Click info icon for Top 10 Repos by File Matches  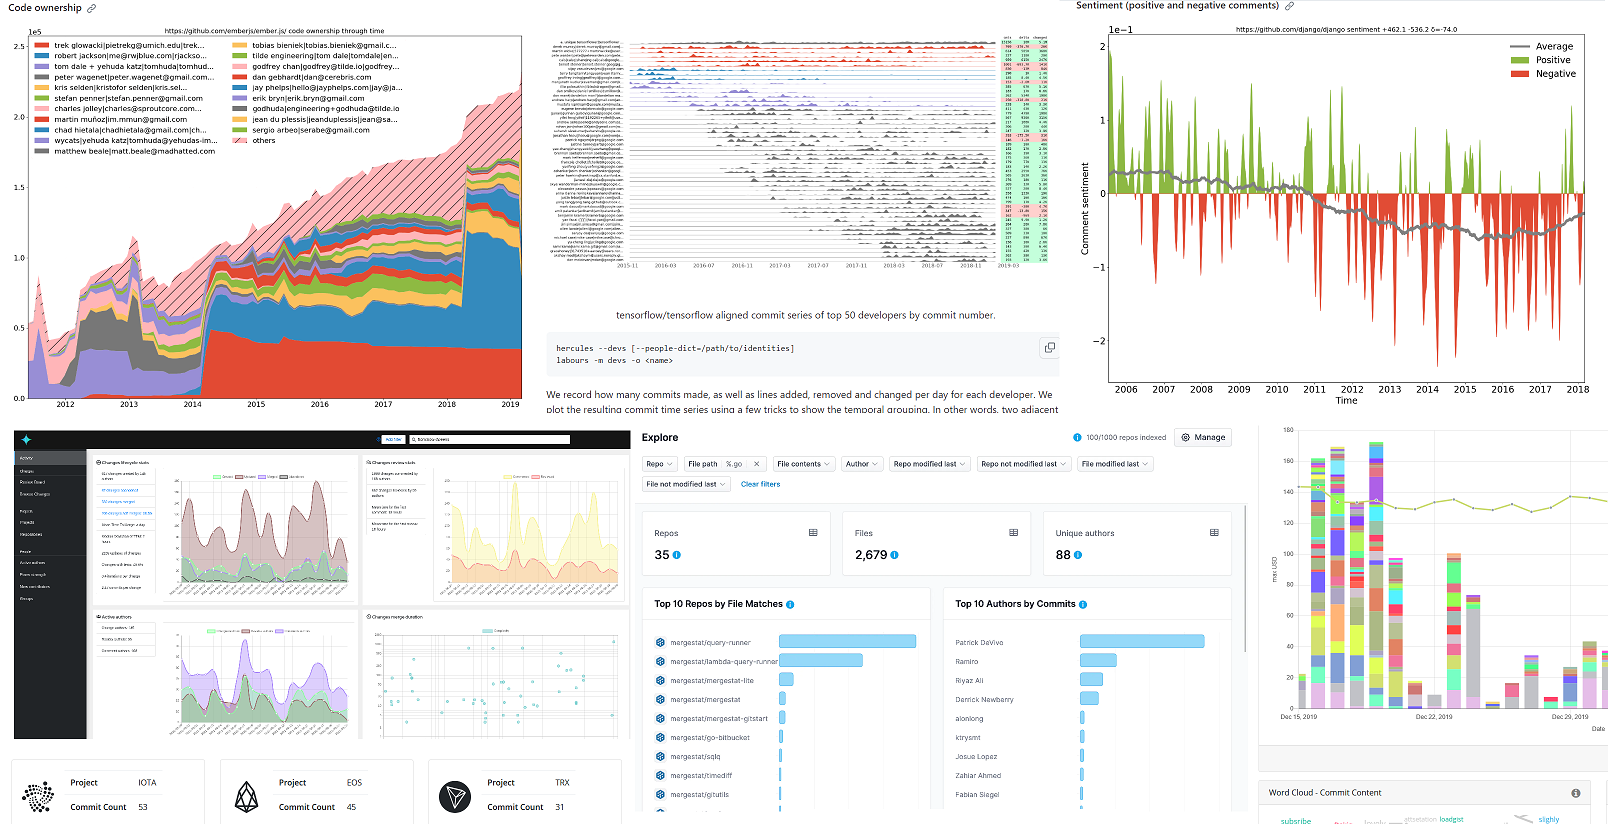790,604
